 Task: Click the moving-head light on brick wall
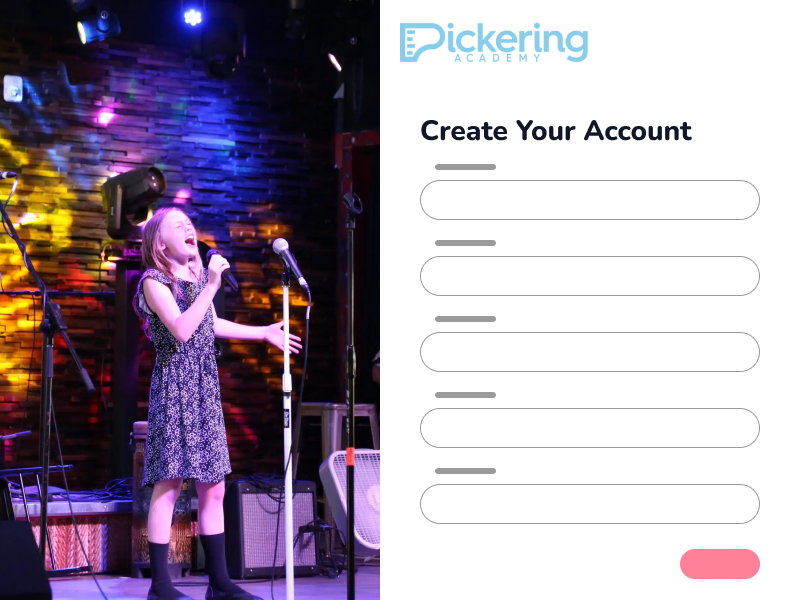pyautogui.click(x=133, y=200)
